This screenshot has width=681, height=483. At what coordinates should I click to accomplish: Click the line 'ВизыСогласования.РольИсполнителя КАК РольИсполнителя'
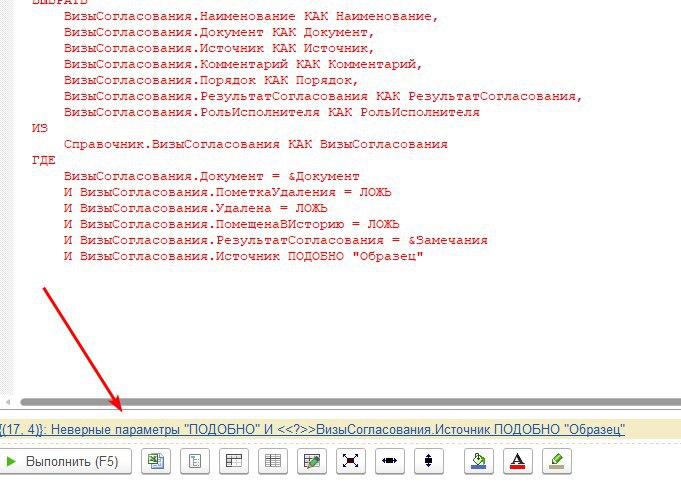[x=271, y=112]
